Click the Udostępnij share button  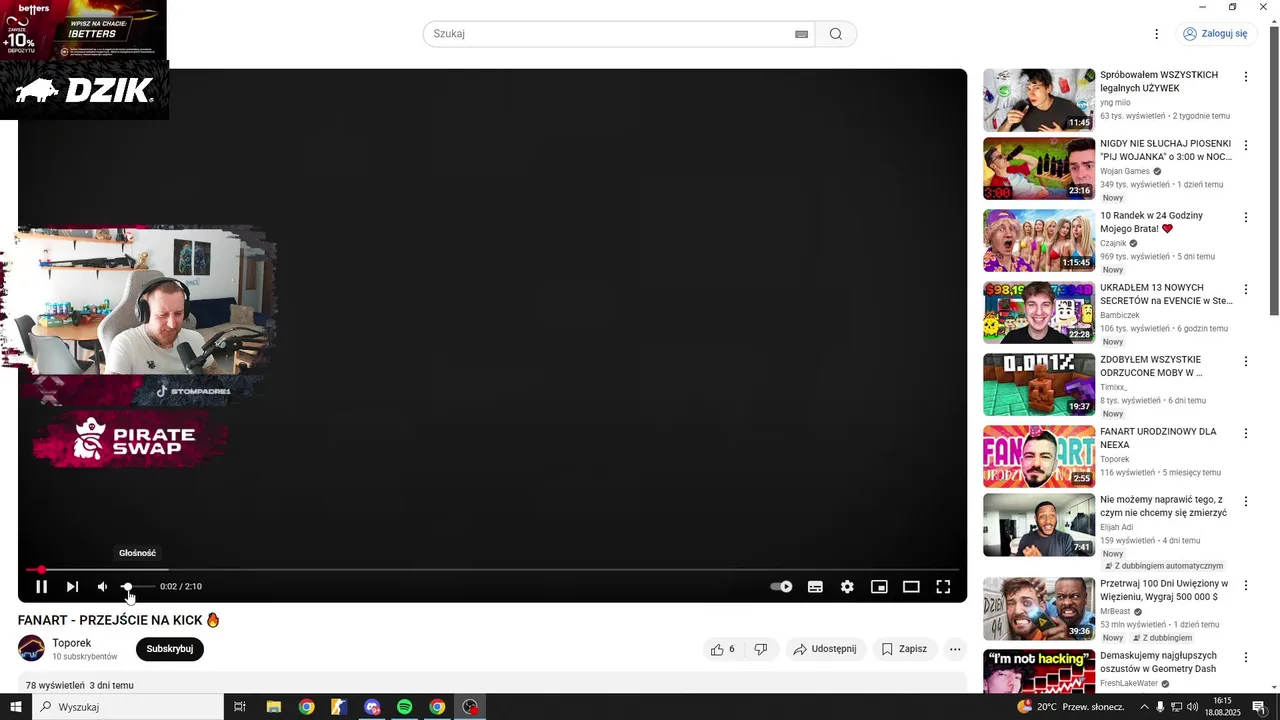tap(826, 649)
